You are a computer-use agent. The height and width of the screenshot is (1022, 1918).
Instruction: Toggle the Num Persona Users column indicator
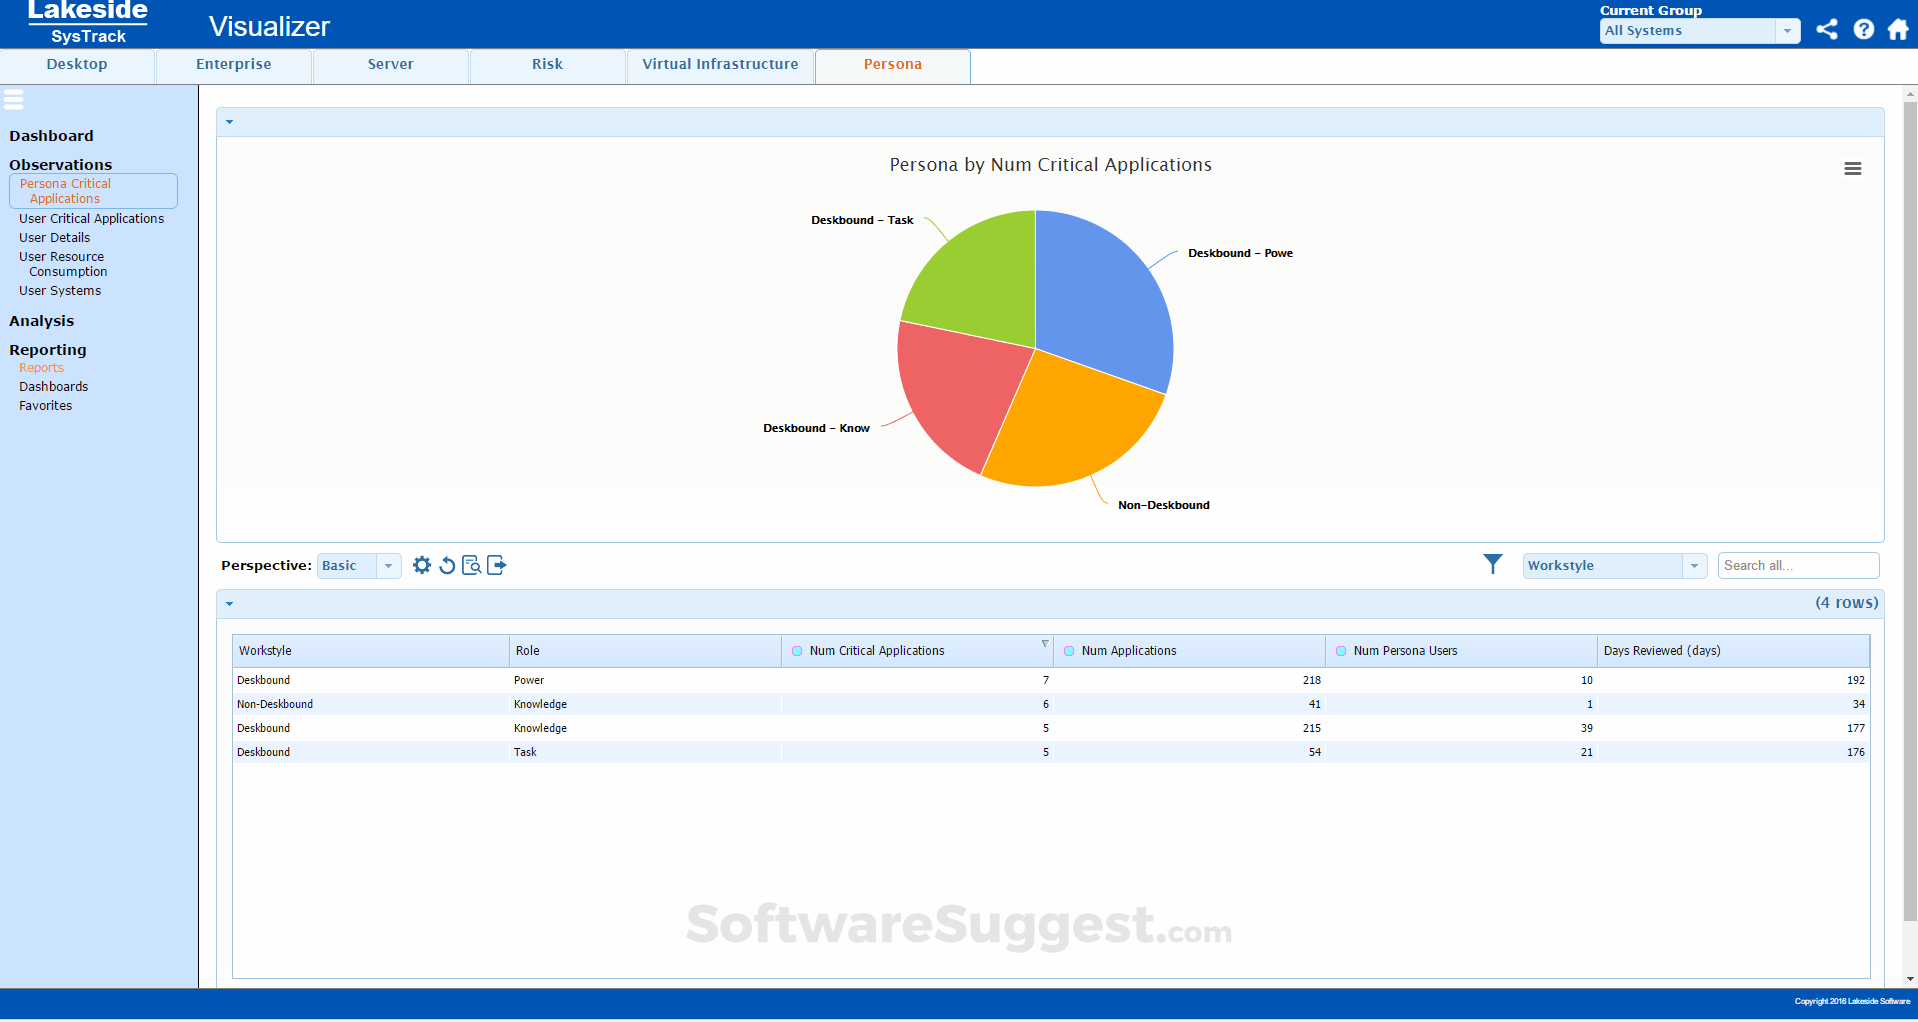(x=1341, y=650)
